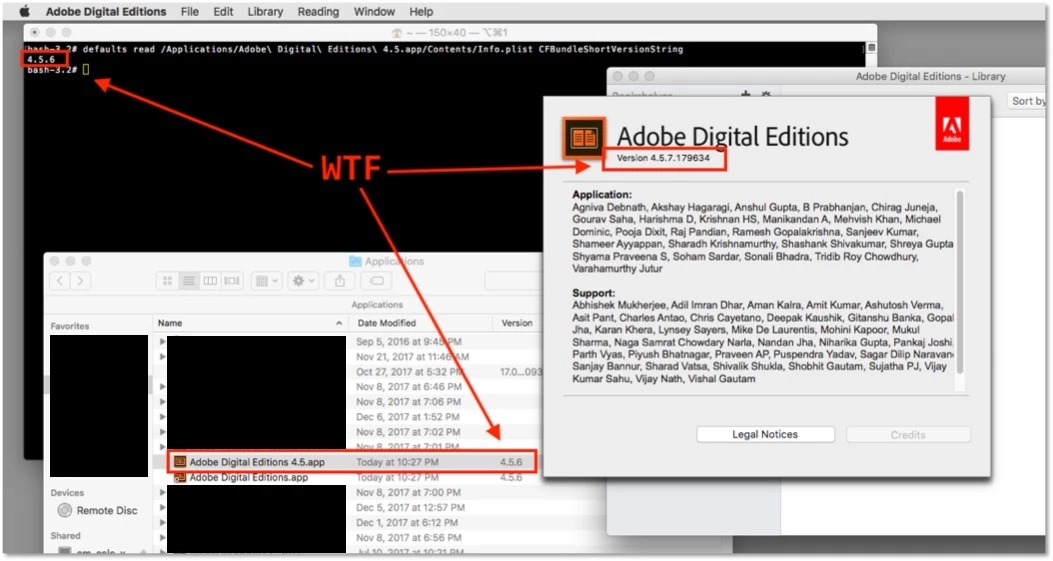Click the Finder search field
Image resolution: width=1053 pixels, height=561 pixels.
(x=514, y=281)
